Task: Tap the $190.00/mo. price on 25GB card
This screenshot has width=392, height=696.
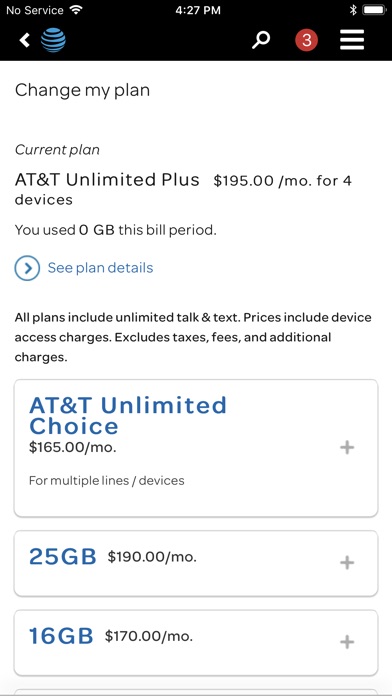Action: tap(152, 557)
